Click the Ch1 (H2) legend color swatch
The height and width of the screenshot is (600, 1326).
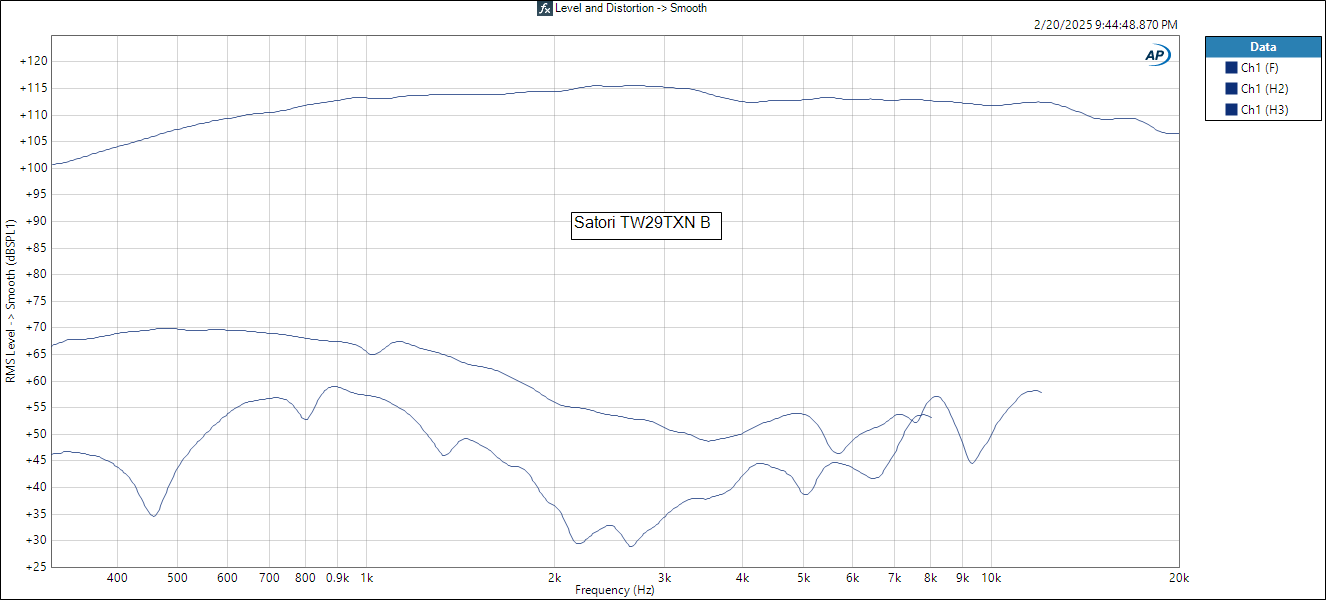click(1231, 89)
